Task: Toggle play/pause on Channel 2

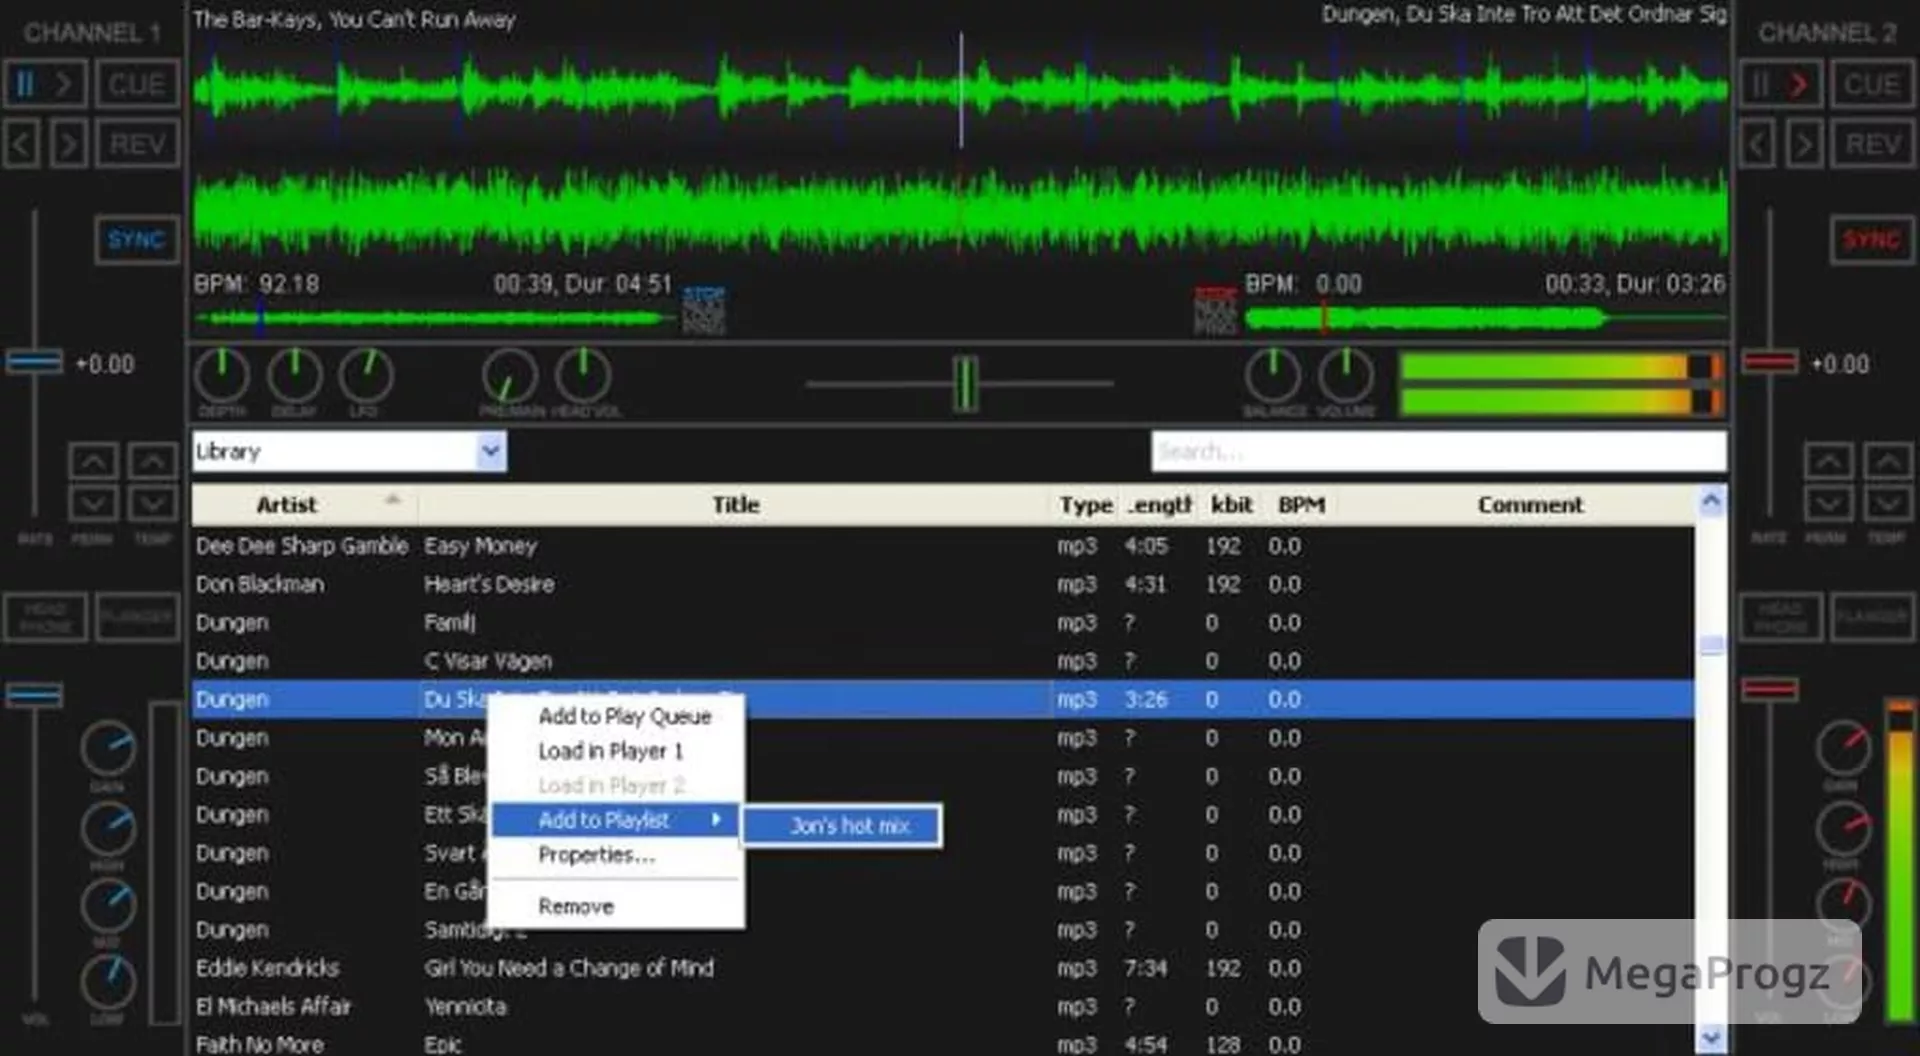Action: click(1781, 84)
